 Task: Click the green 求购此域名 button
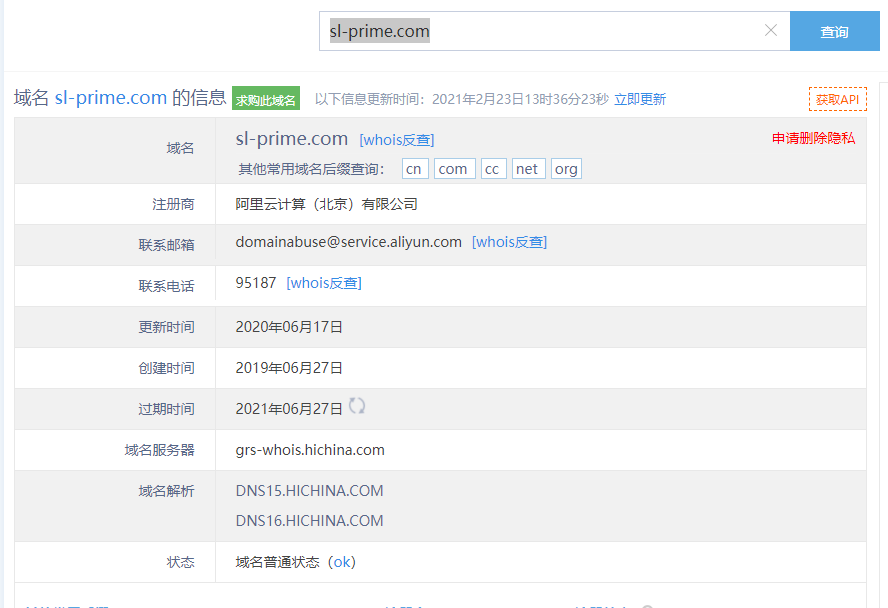pos(266,99)
